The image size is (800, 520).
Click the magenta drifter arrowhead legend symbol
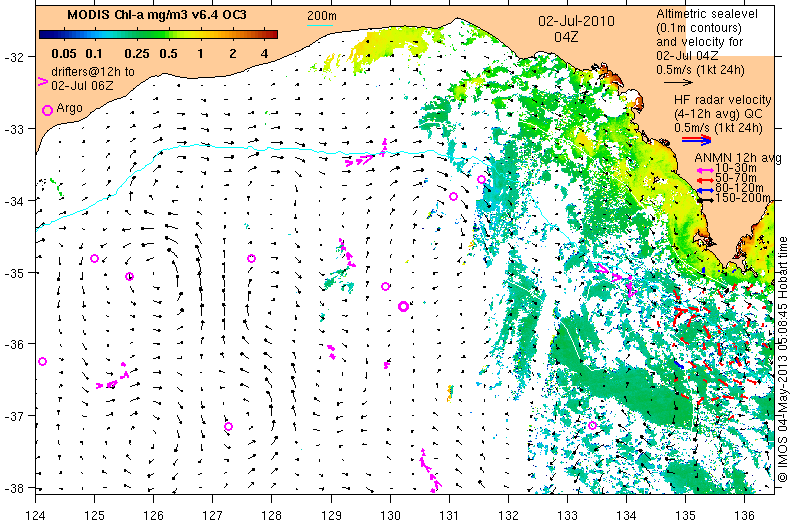[43, 82]
